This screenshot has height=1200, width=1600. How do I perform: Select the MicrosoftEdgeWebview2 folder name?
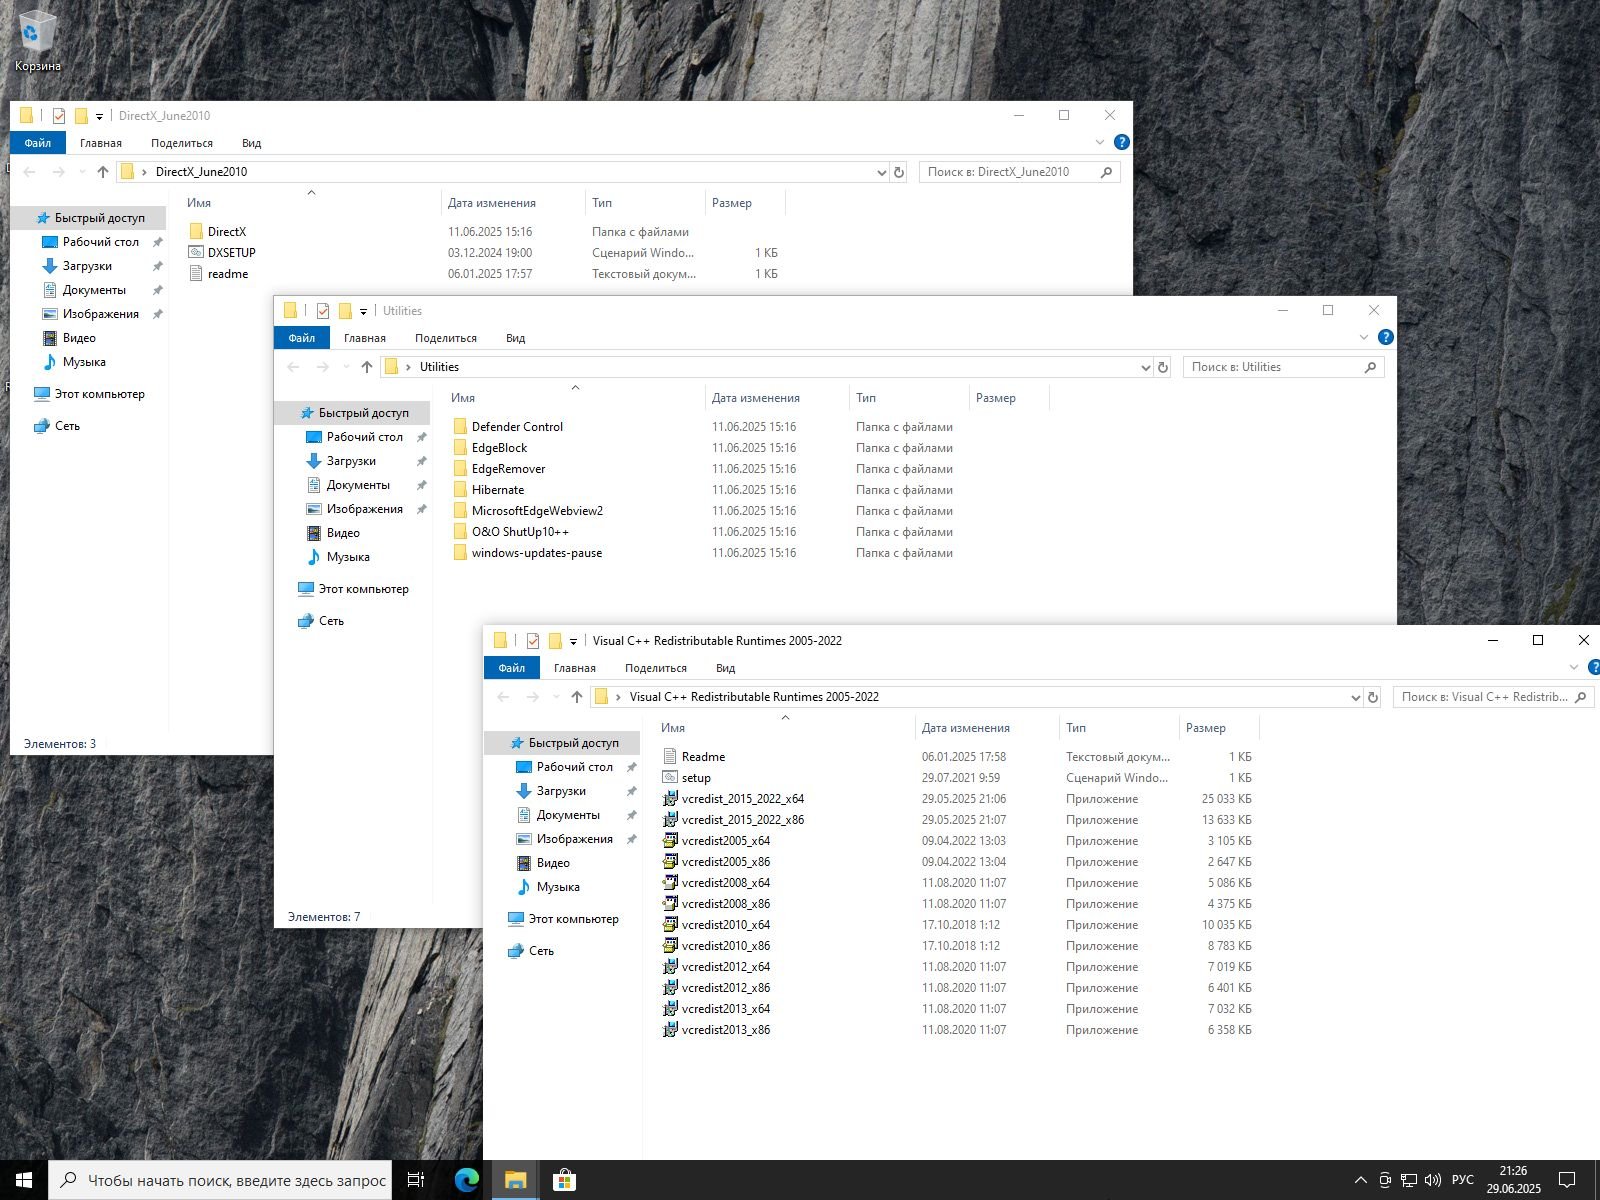point(537,511)
